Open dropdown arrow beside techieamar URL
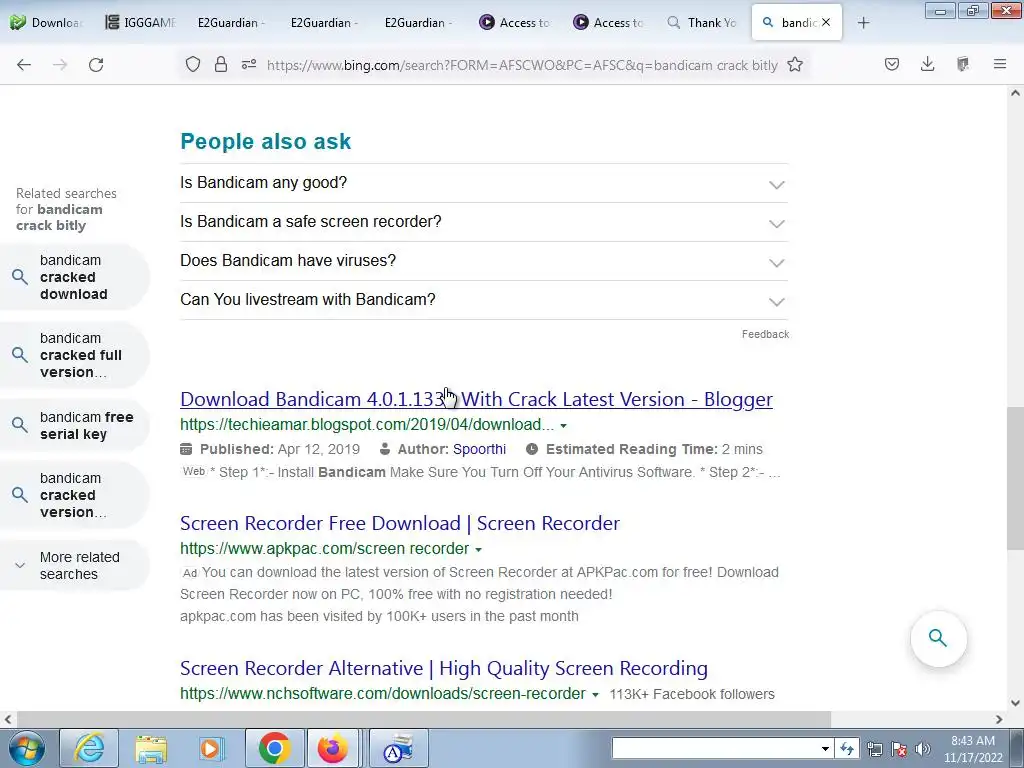This screenshot has width=1024, height=768. tap(564, 426)
